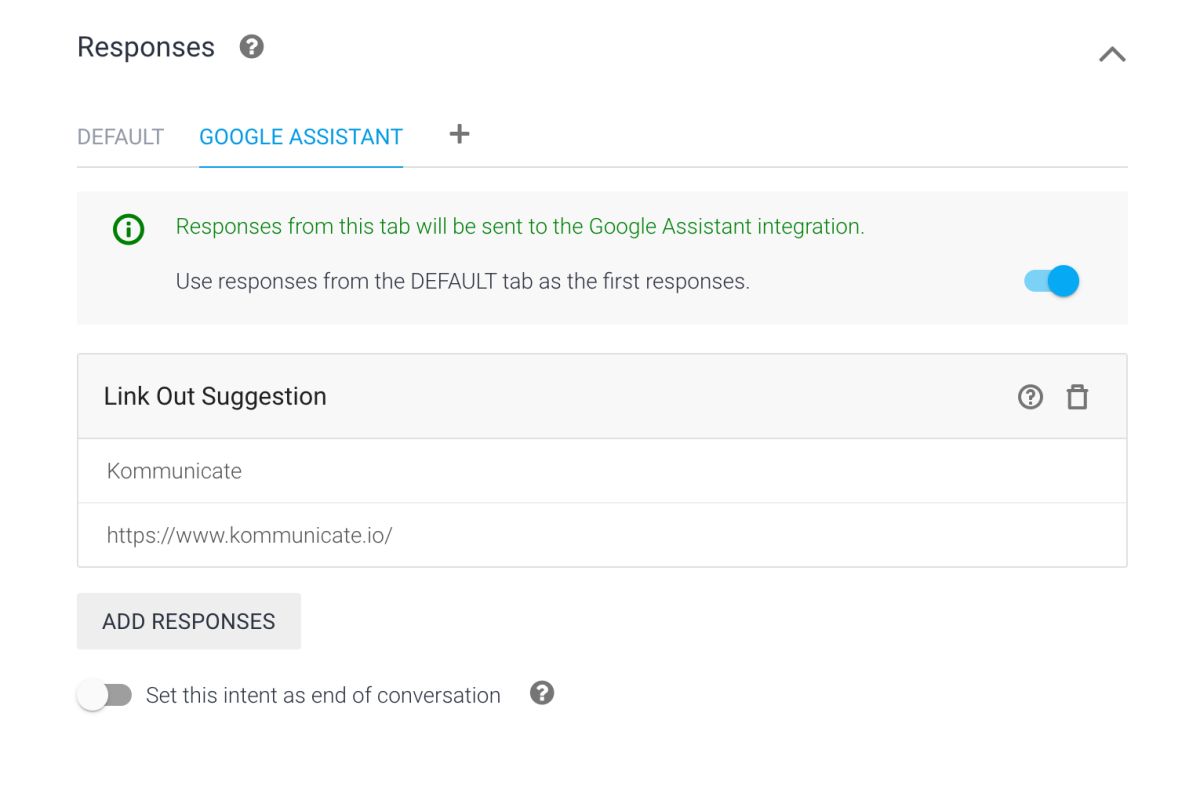The height and width of the screenshot is (789, 1200).
Task: Click the Kommunicate title input field
Action: pyautogui.click(x=601, y=471)
